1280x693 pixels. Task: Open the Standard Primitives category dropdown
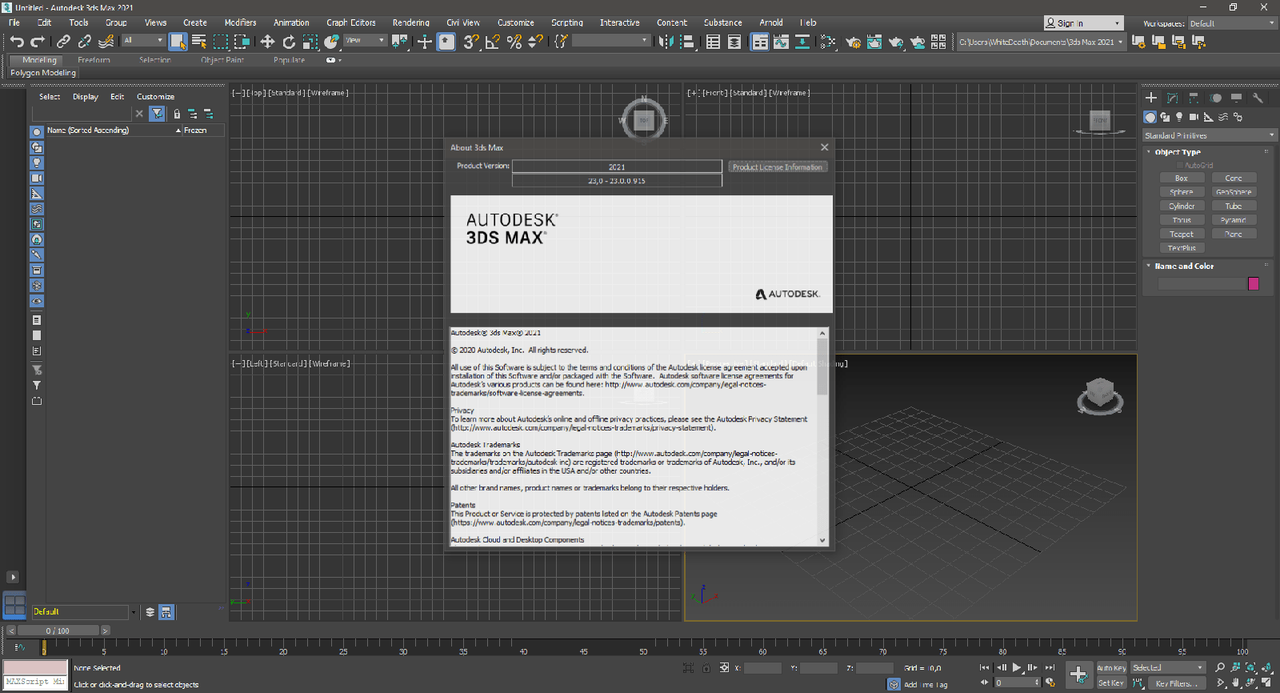pos(1210,135)
